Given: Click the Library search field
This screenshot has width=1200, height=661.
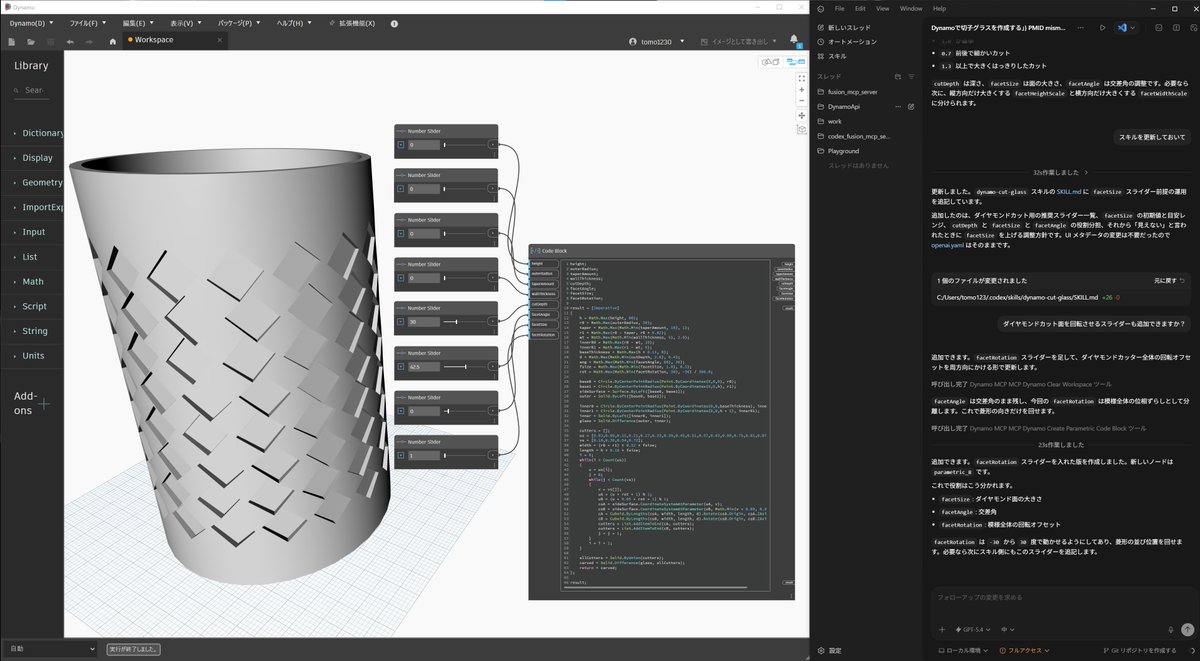Looking at the screenshot, I should coord(30,90).
